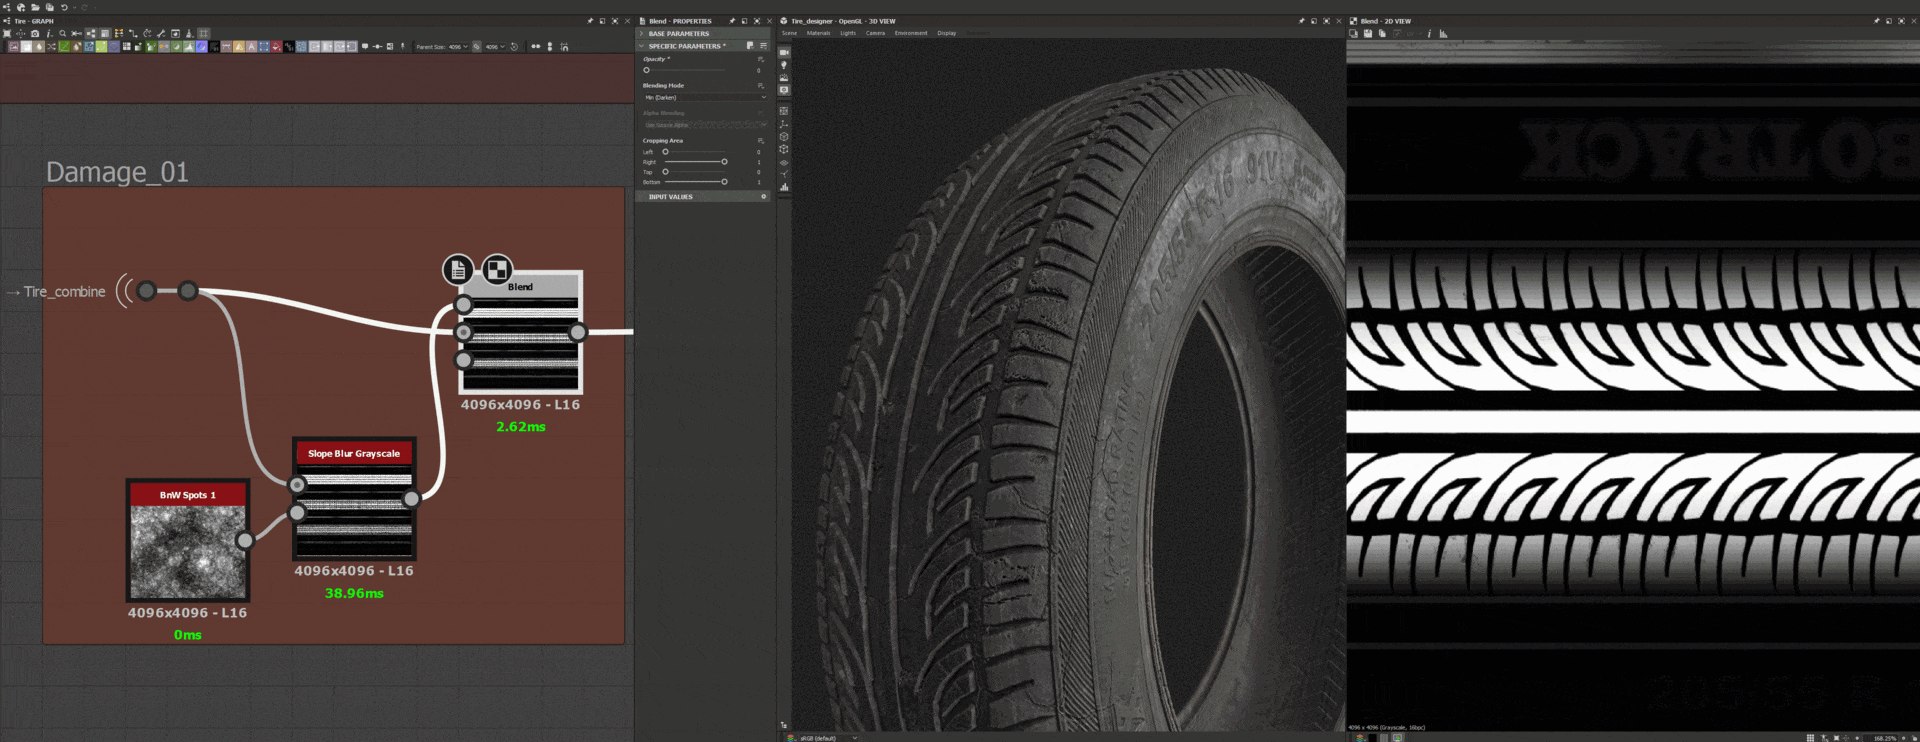
Task: Click the histogram icon in 2D view toolbar
Action: [x=1443, y=34]
